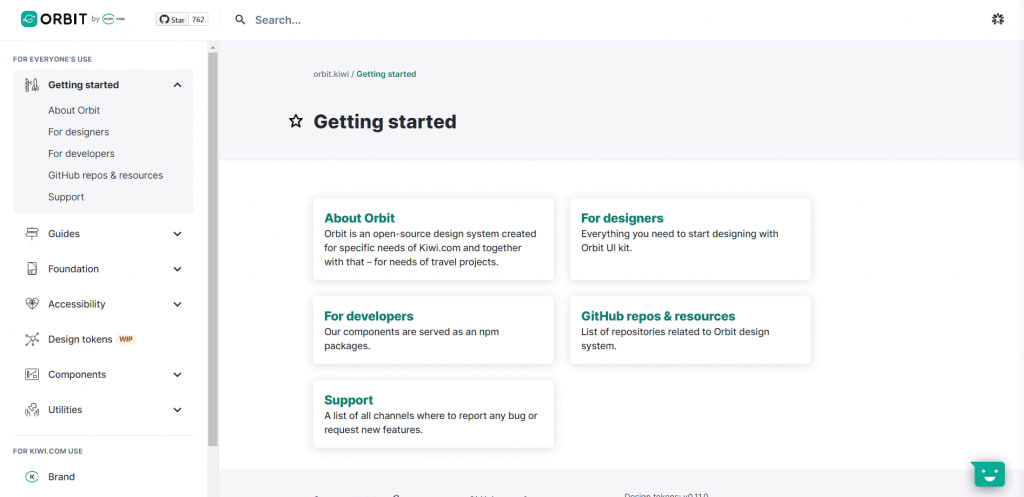This screenshot has width=1024, height=497.
Task: Open the Foundation menu label
Action: 73,269
